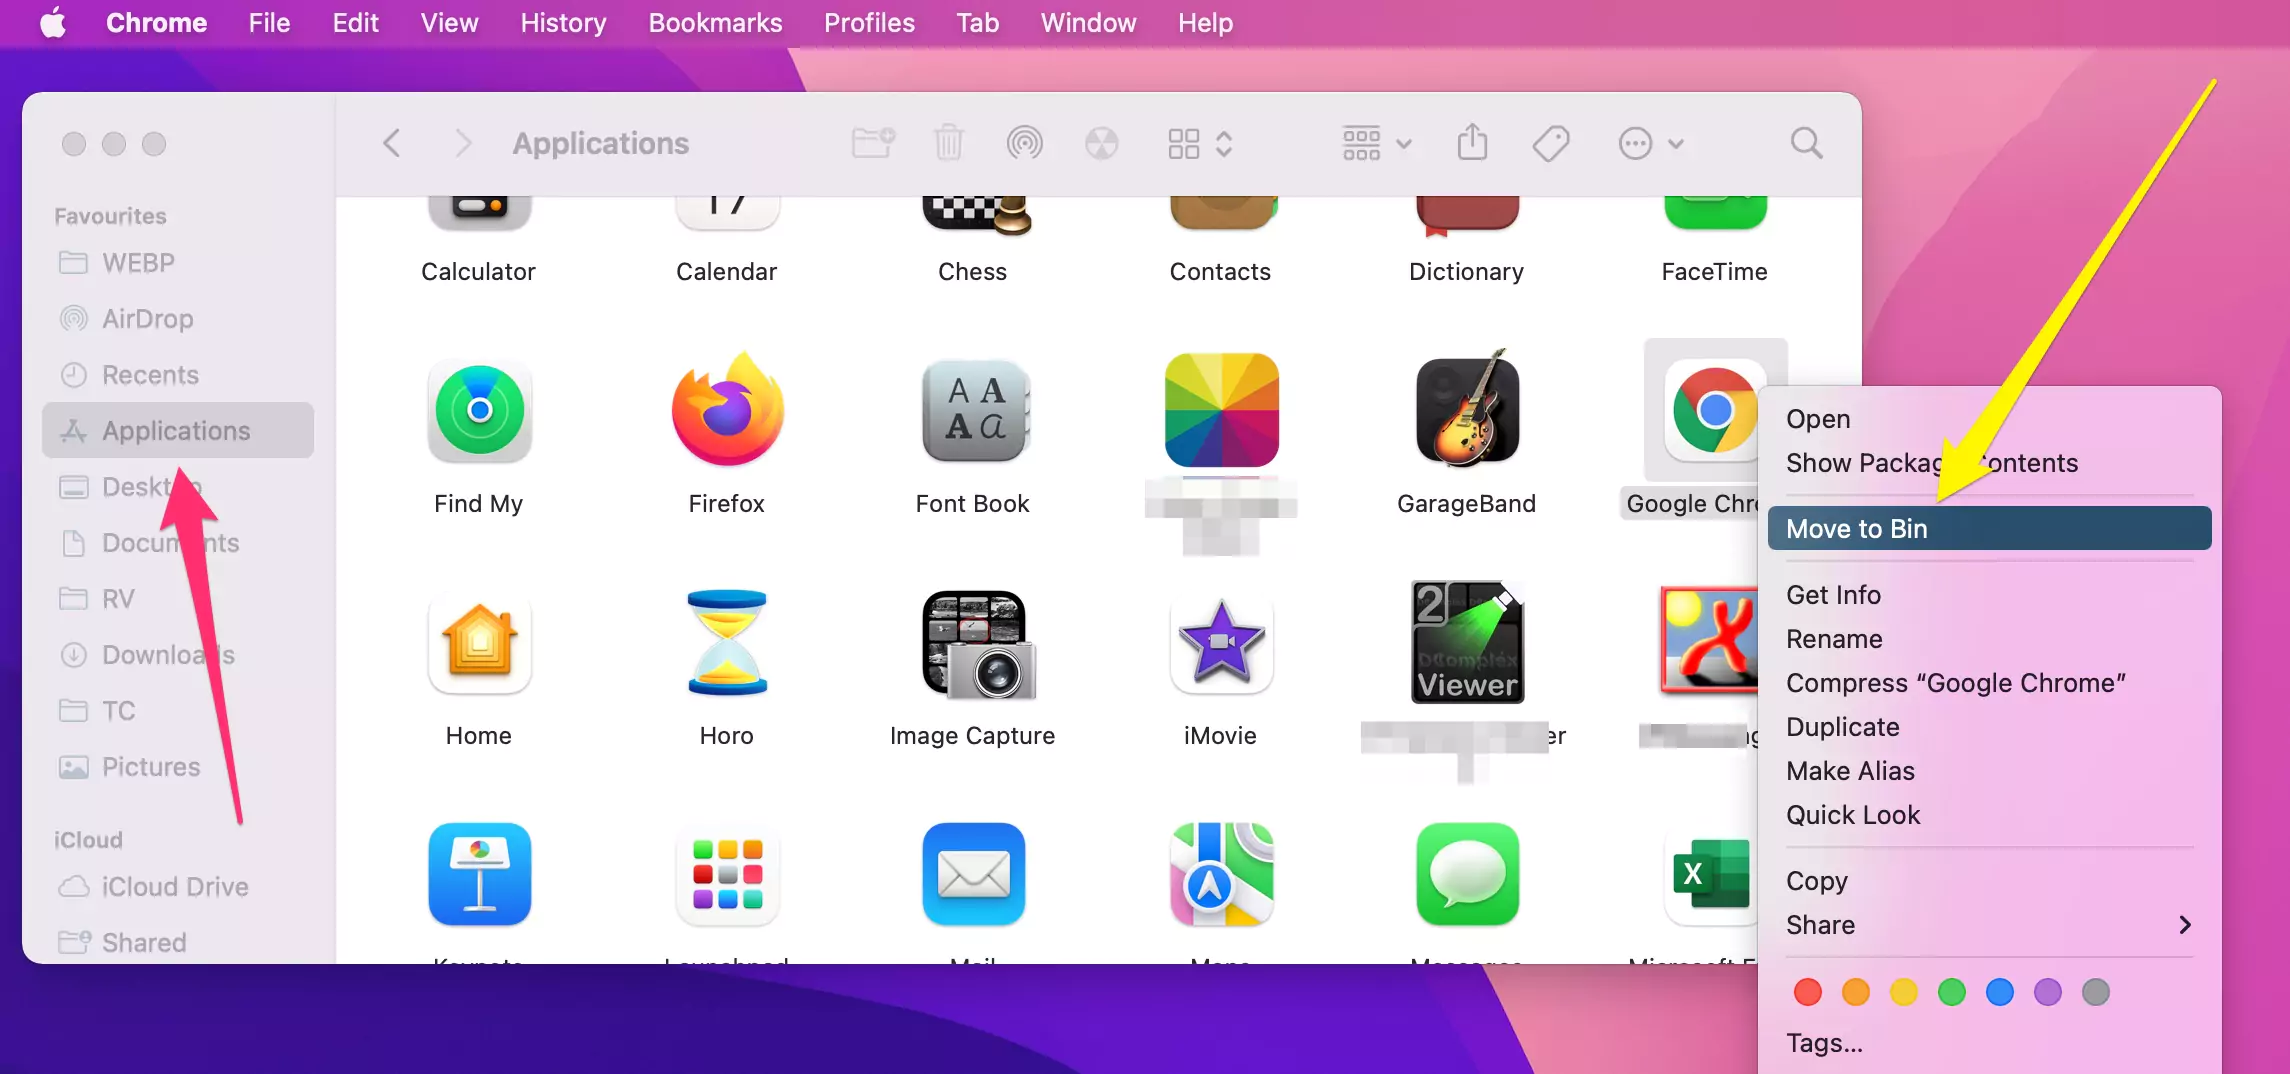2290x1074 pixels.
Task: Expand the Share submenu arrow
Action: click(2185, 925)
